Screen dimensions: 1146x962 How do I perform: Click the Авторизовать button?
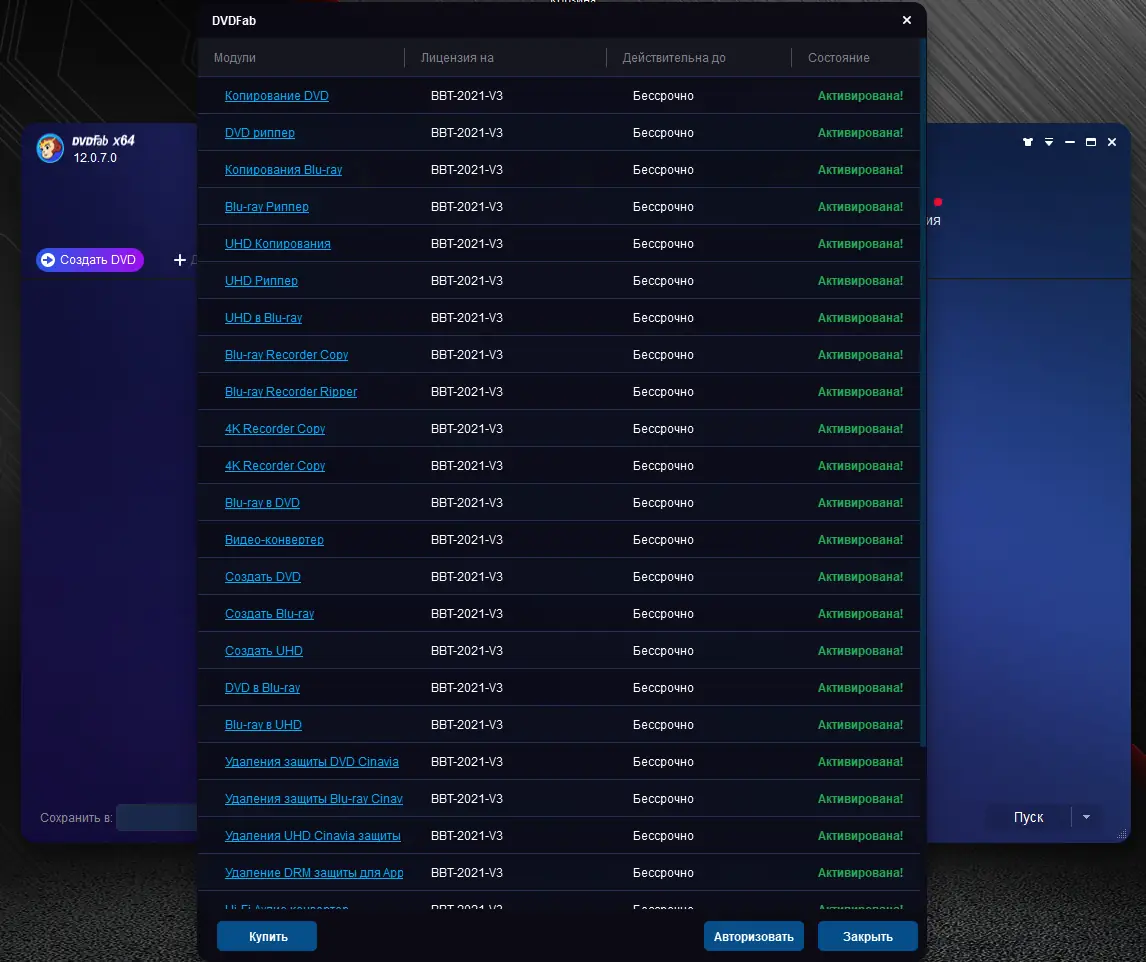[x=754, y=936]
